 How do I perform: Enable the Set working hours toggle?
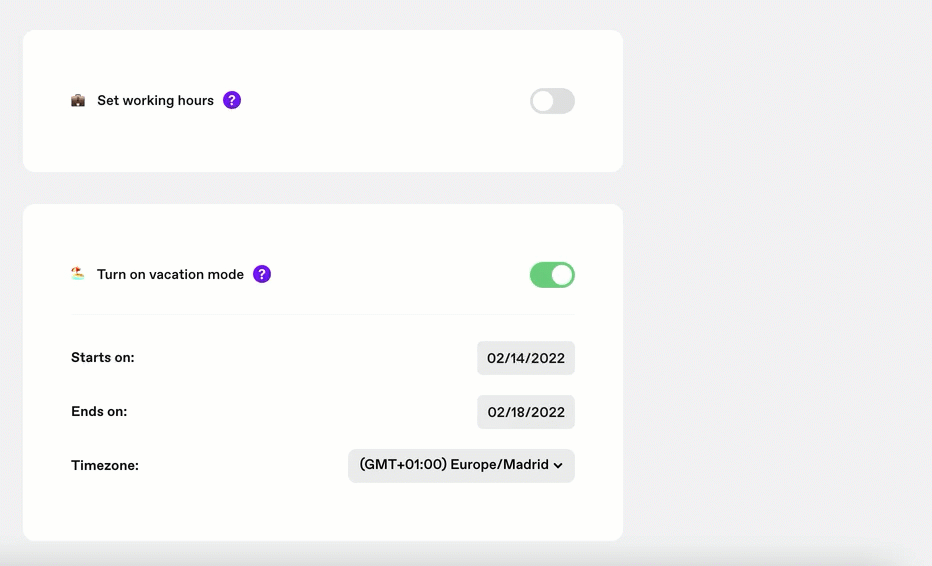coord(552,101)
